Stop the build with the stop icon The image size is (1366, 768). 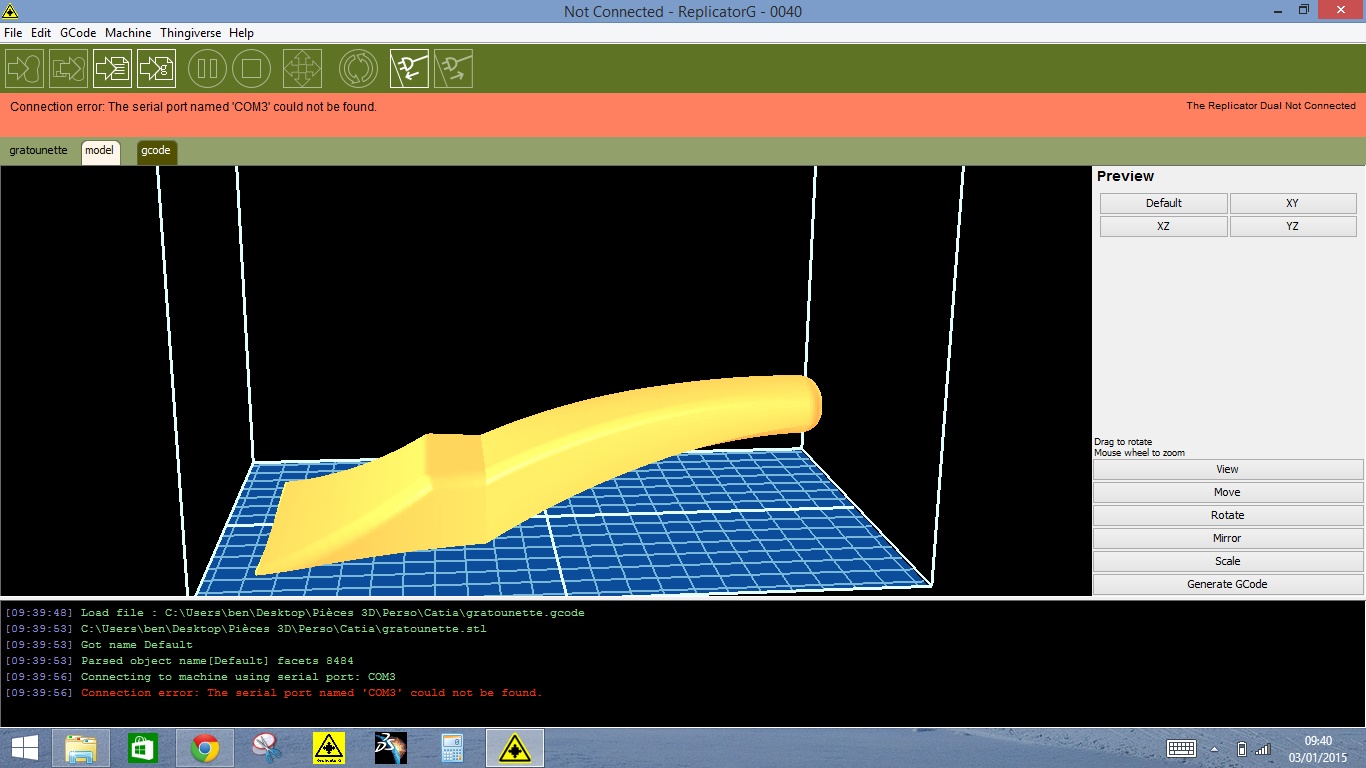click(252, 69)
